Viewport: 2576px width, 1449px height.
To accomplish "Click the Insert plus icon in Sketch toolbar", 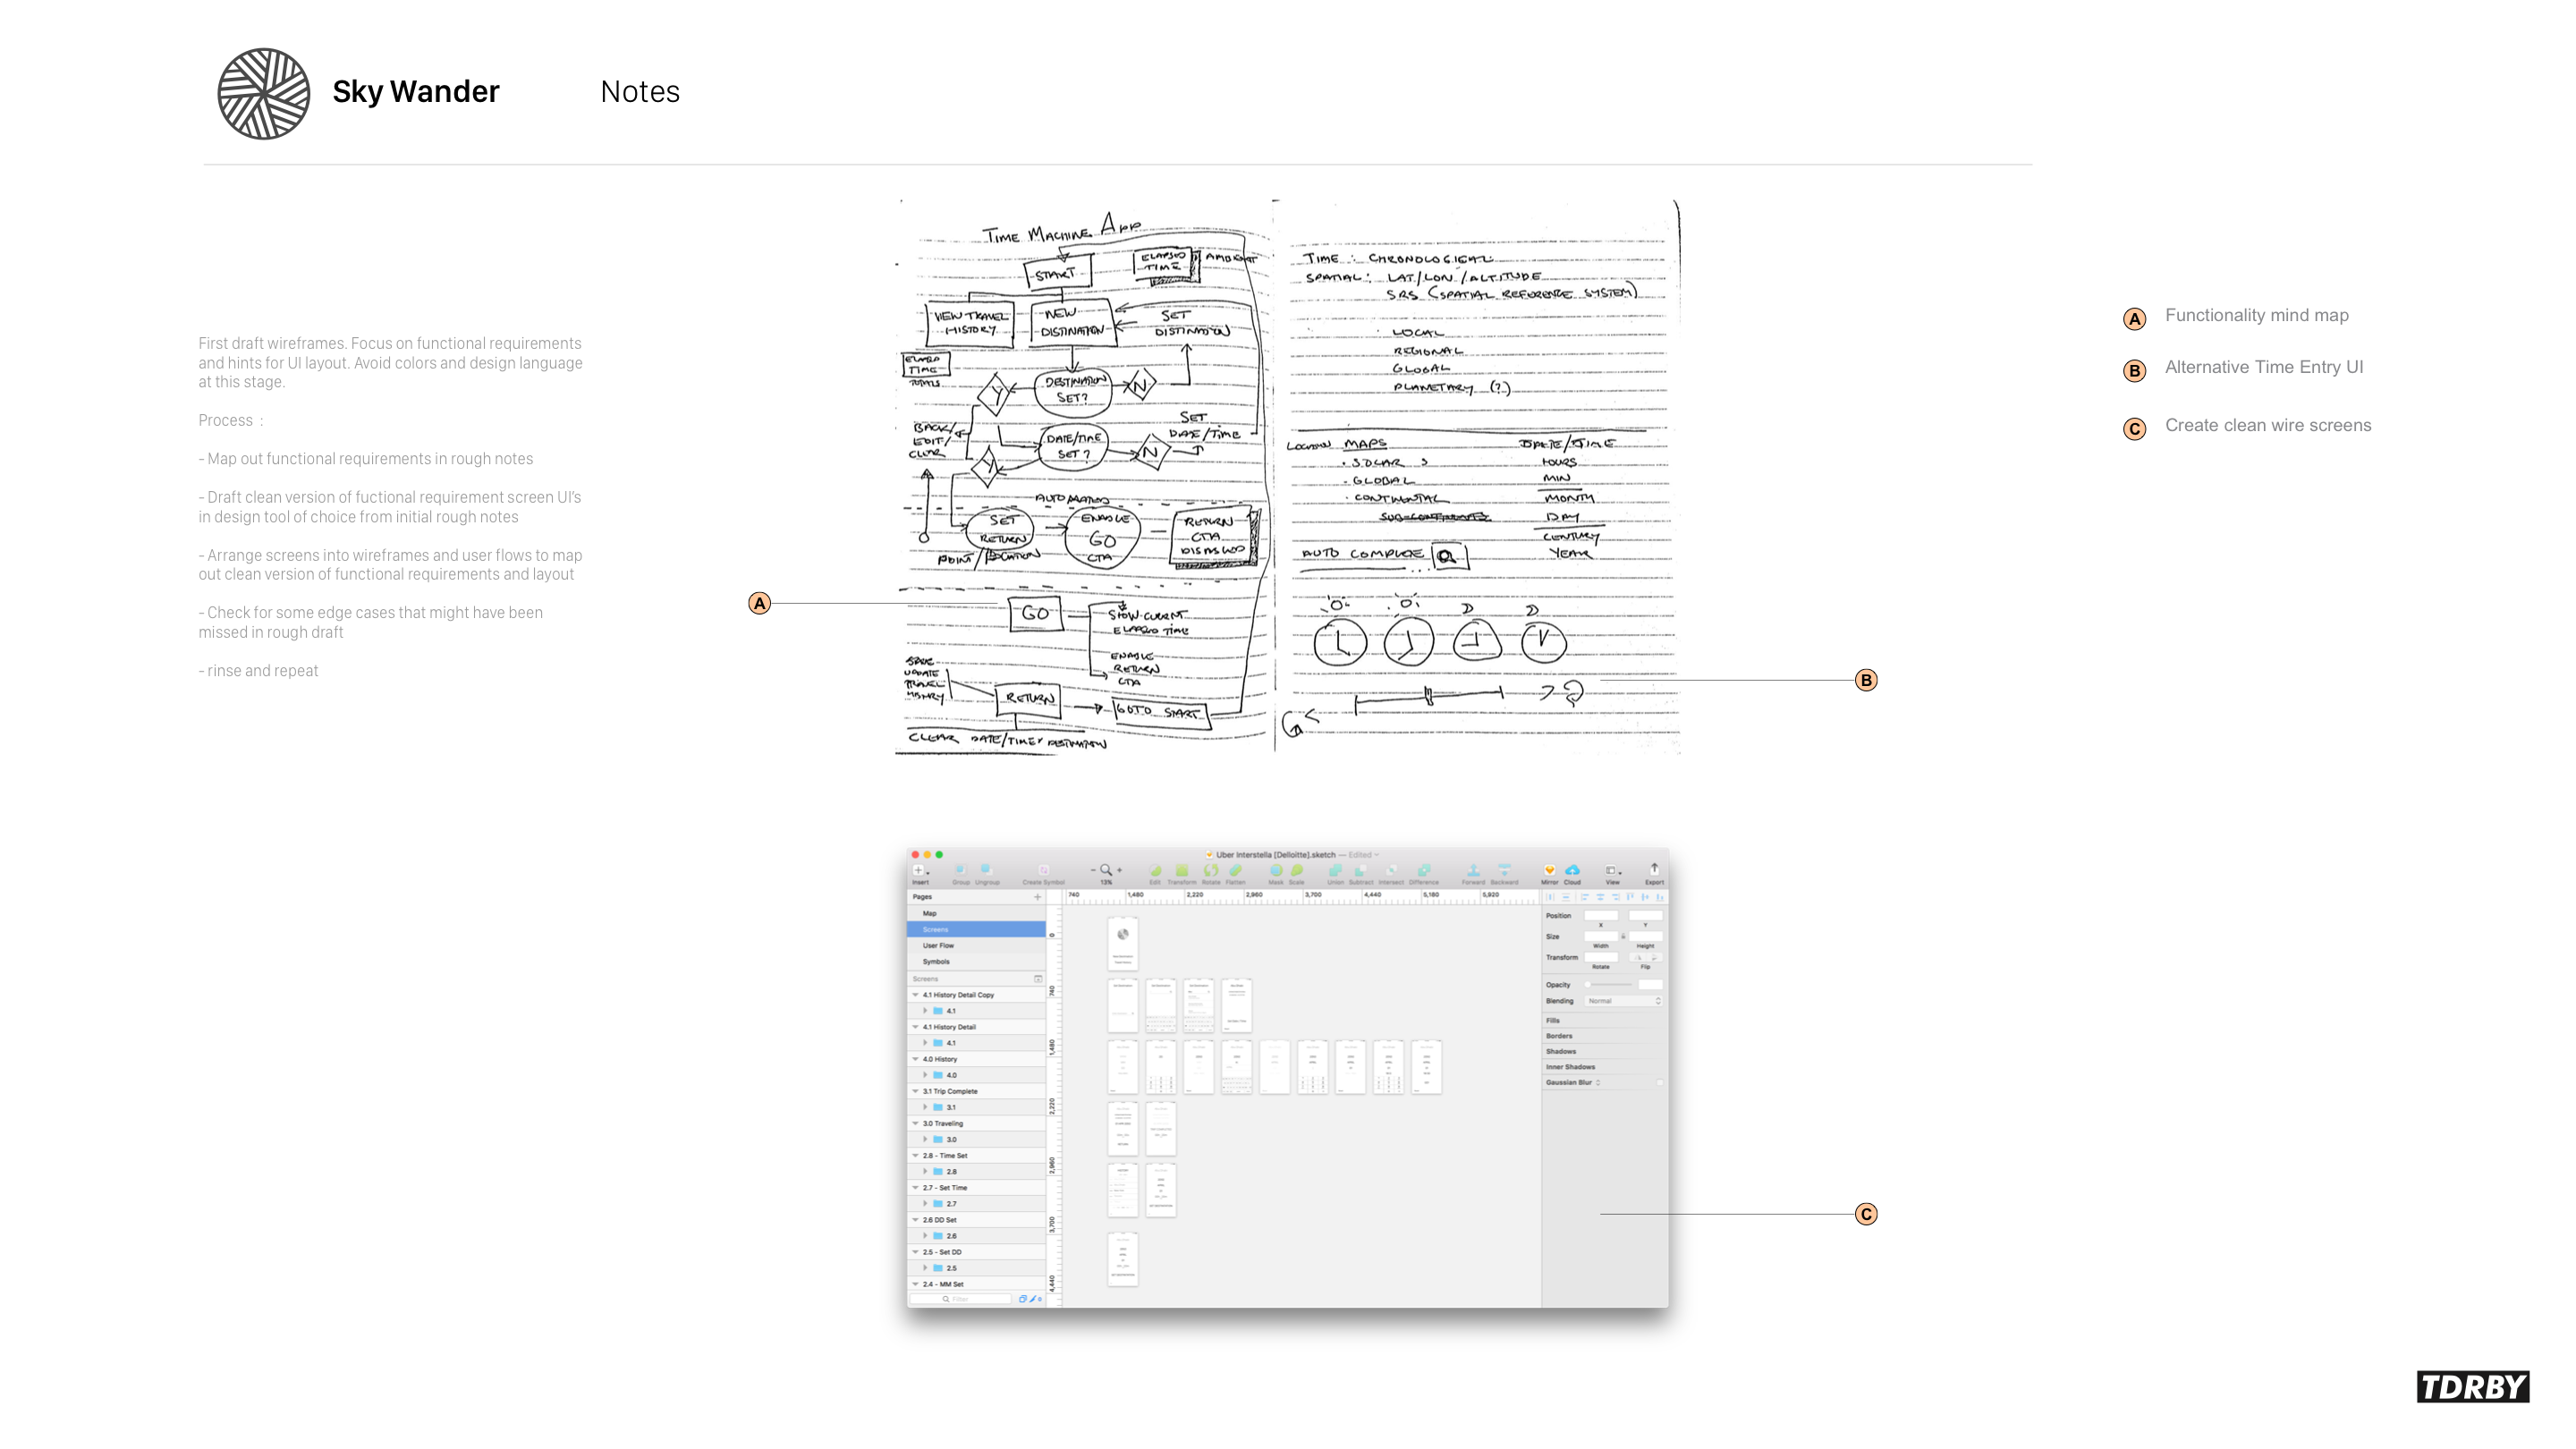I will coord(918,870).
